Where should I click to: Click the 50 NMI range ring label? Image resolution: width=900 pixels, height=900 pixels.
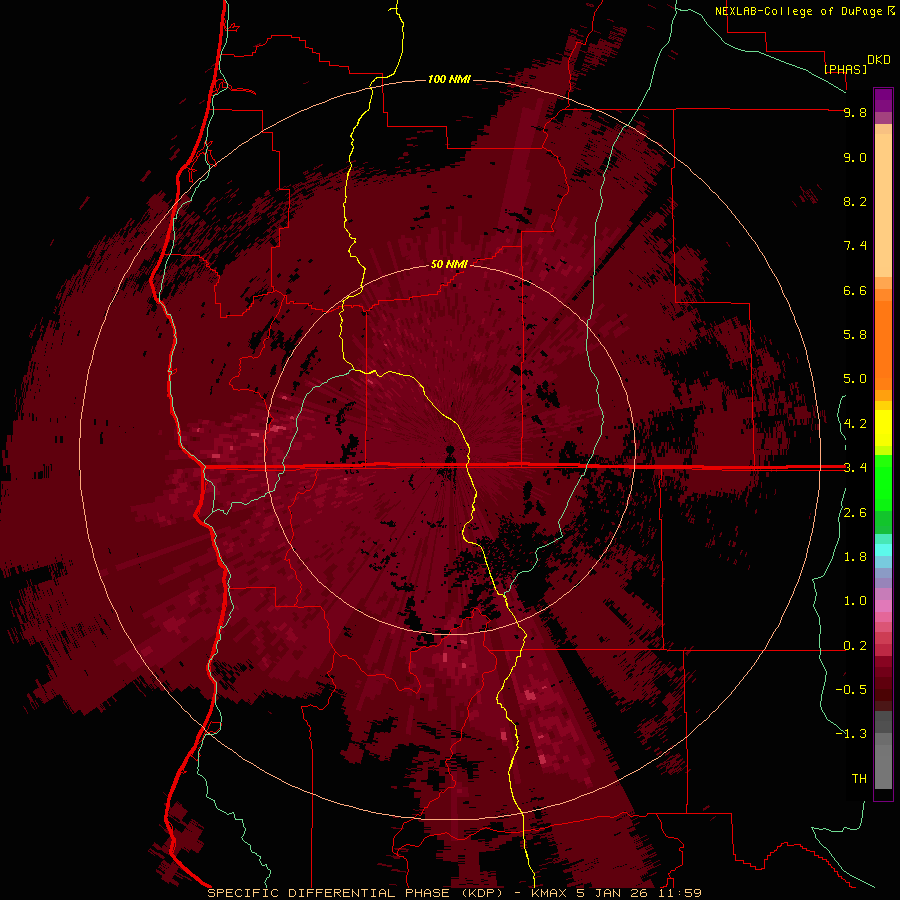click(449, 264)
